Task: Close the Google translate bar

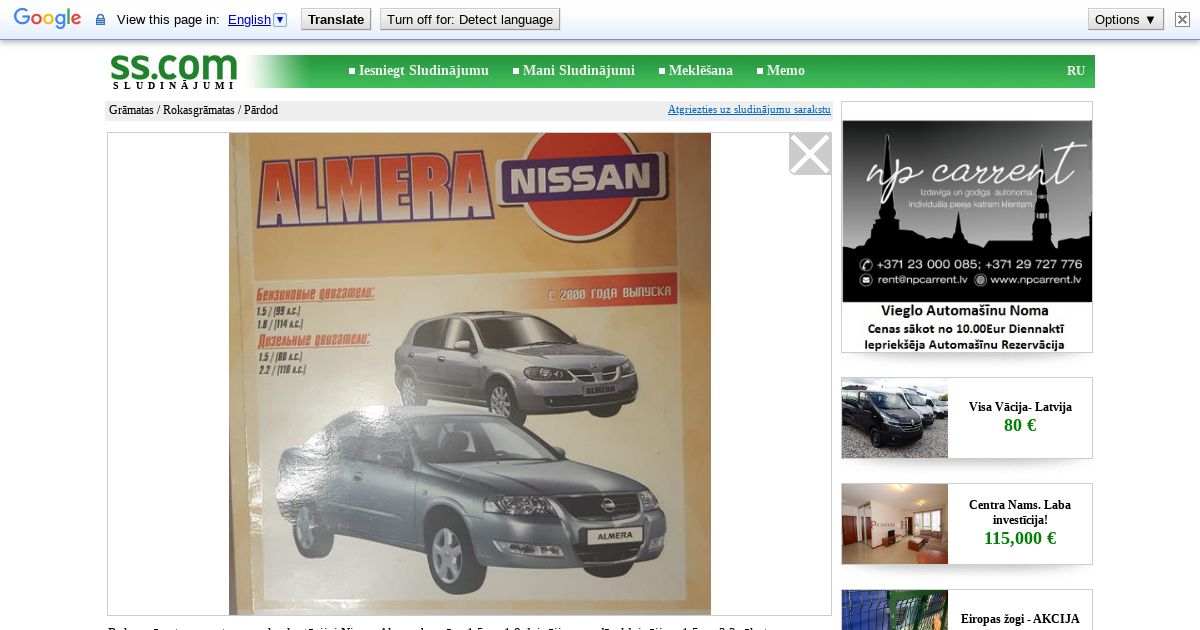Action: coord(1182,19)
